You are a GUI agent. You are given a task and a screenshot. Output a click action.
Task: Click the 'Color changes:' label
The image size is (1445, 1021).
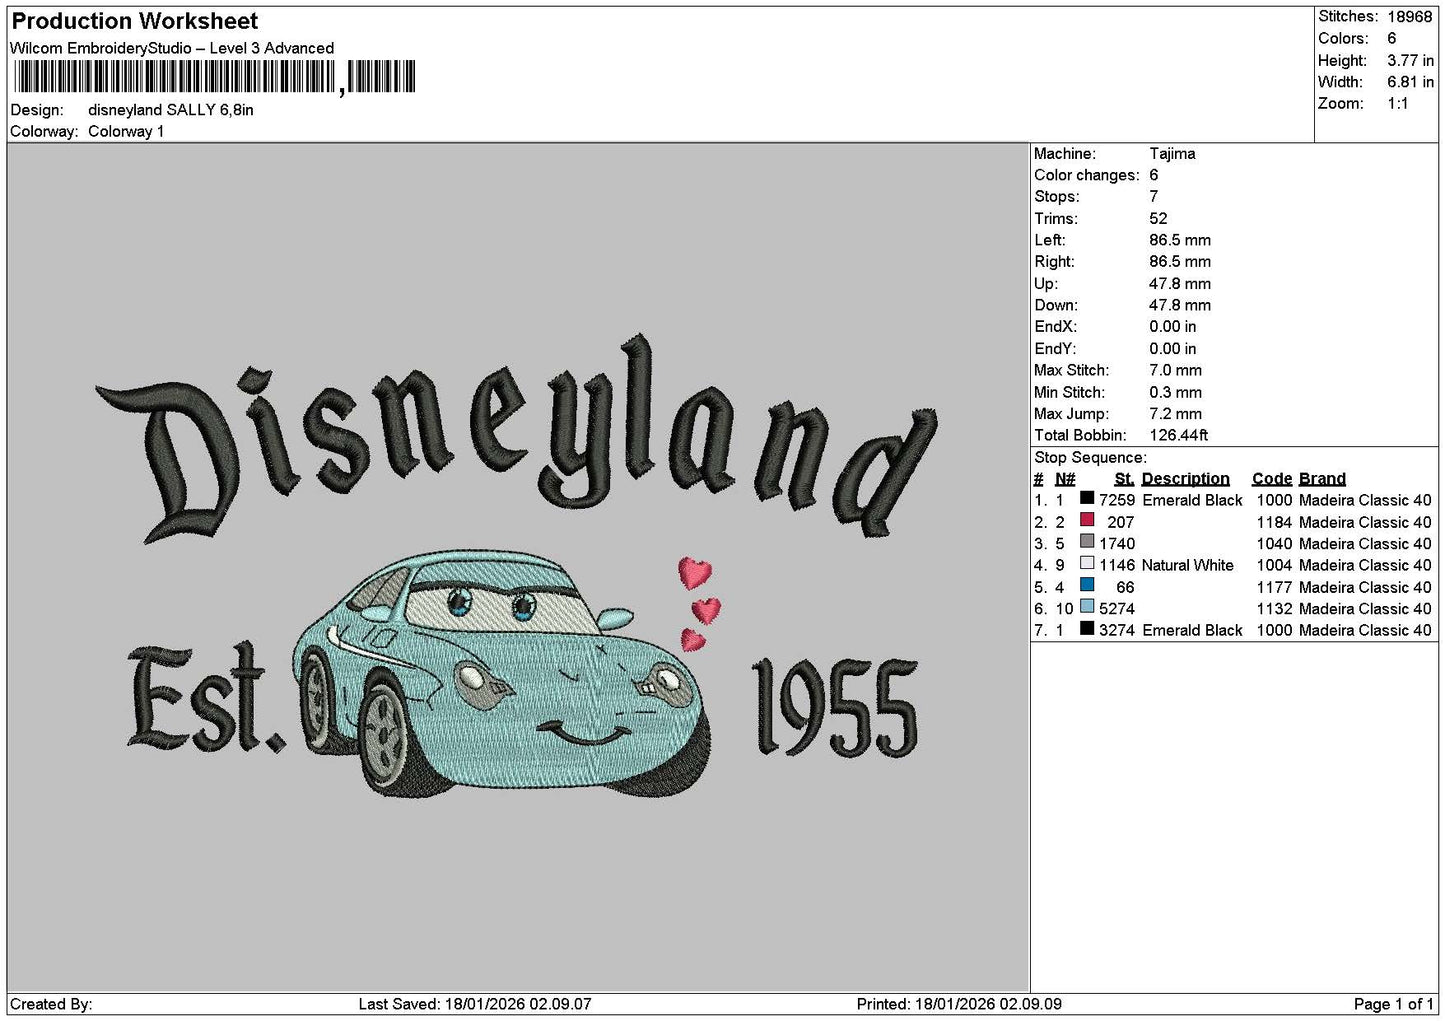pos(1087,175)
